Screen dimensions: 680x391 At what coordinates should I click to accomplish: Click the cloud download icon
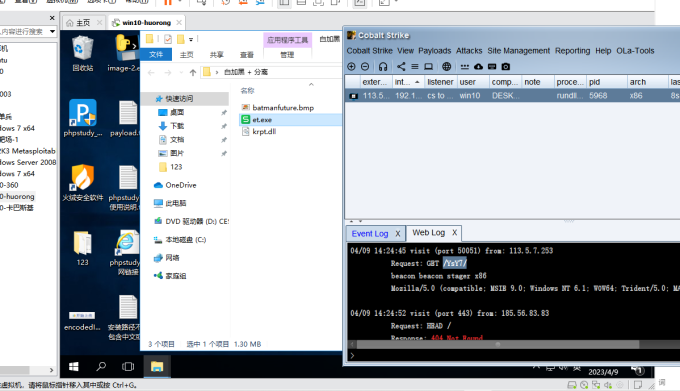point(478,67)
